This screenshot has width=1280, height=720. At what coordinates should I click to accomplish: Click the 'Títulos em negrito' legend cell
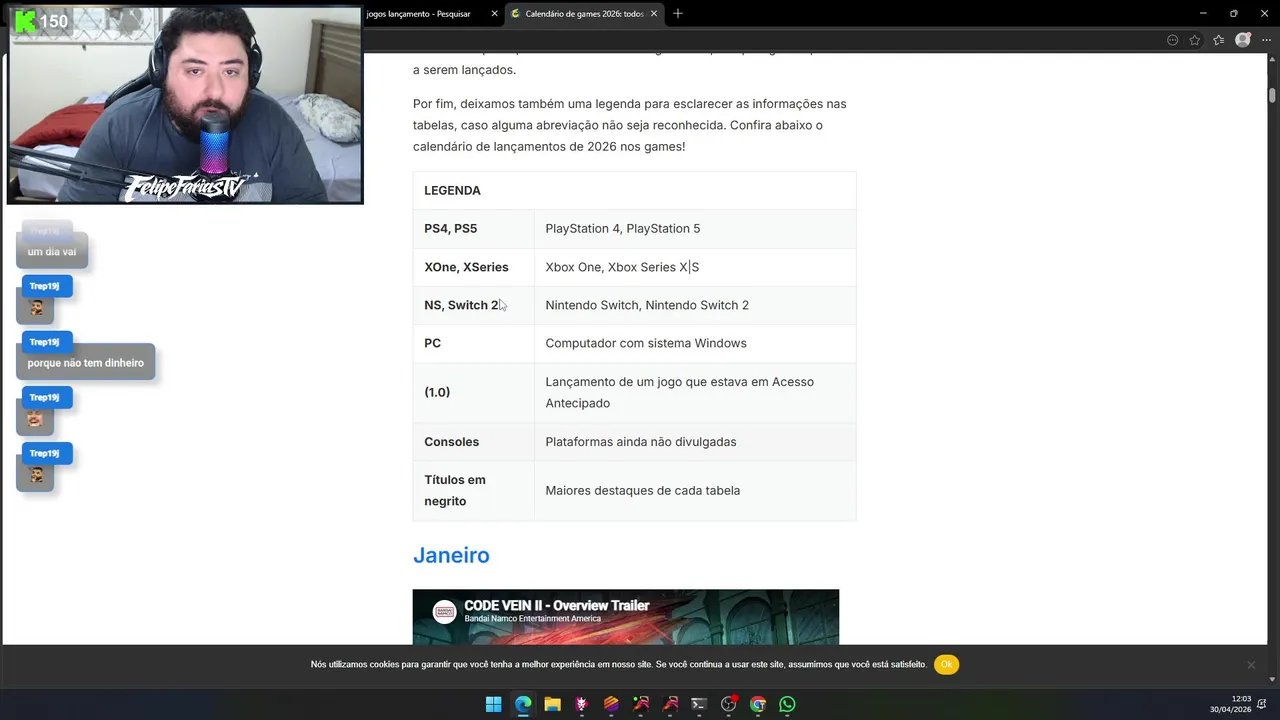click(x=473, y=490)
